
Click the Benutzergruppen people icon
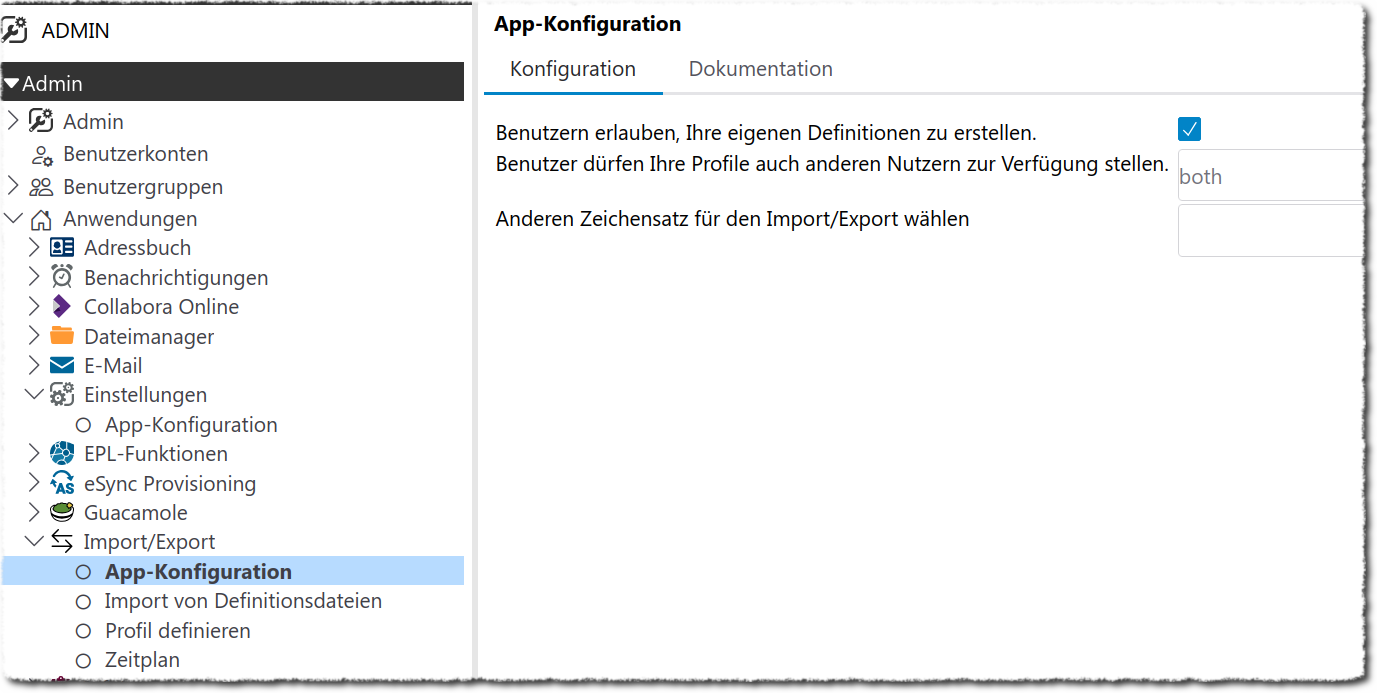click(x=41, y=187)
